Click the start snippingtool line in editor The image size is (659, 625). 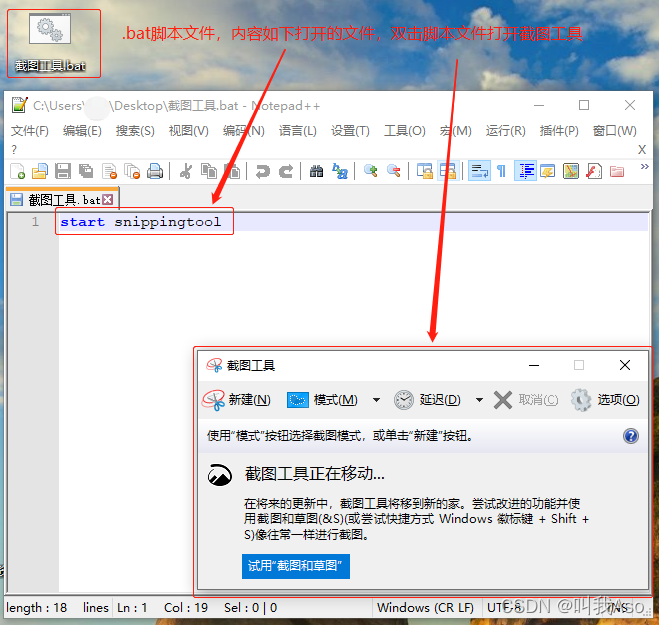coord(141,222)
